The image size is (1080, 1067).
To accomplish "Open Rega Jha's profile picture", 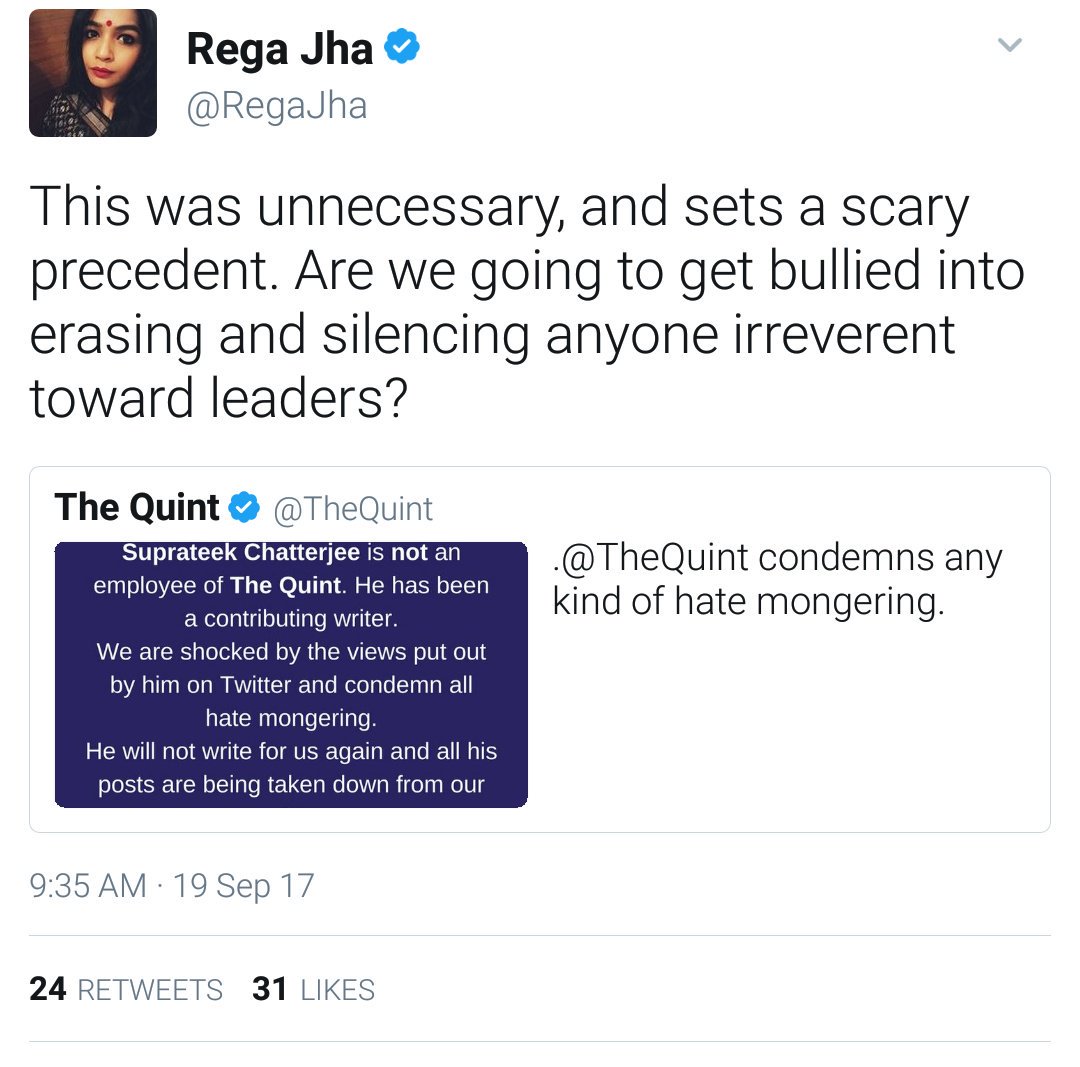I will pyautogui.click(x=93, y=73).
